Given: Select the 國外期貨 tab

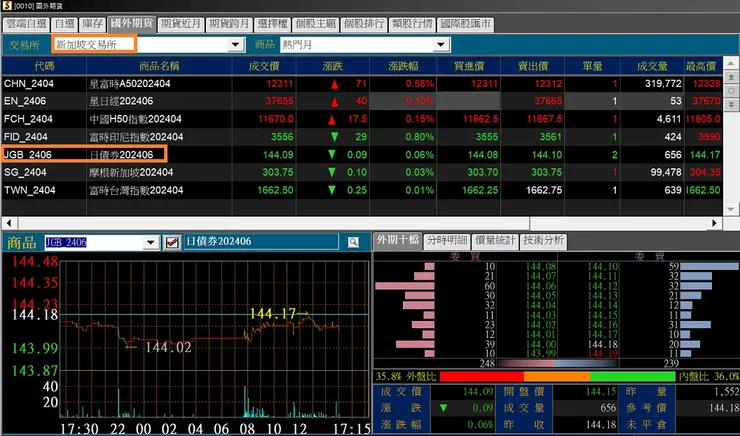Looking at the screenshot, I should pos(132,23).
